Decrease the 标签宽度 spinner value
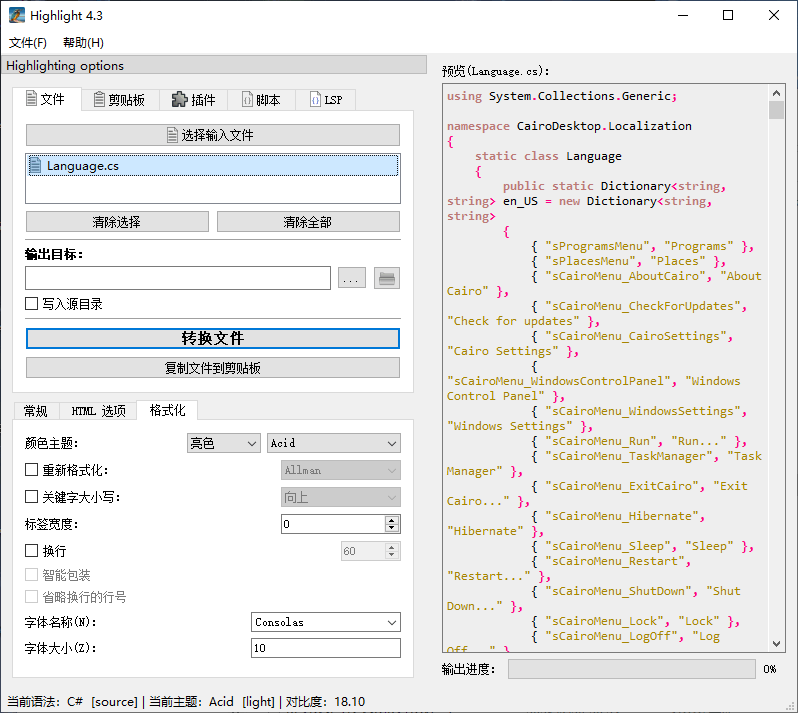Image resolution: width=798 pixels, height=713 pixels. click(391, 528)
